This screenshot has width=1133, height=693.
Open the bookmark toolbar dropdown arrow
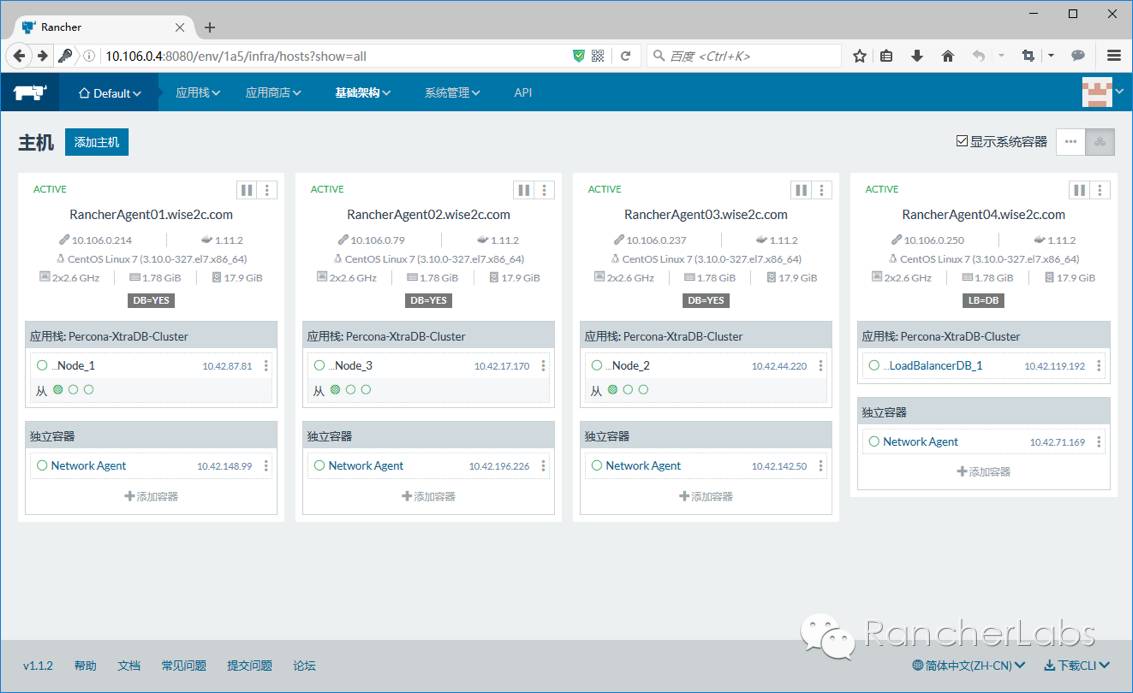tap(1051, 56)
